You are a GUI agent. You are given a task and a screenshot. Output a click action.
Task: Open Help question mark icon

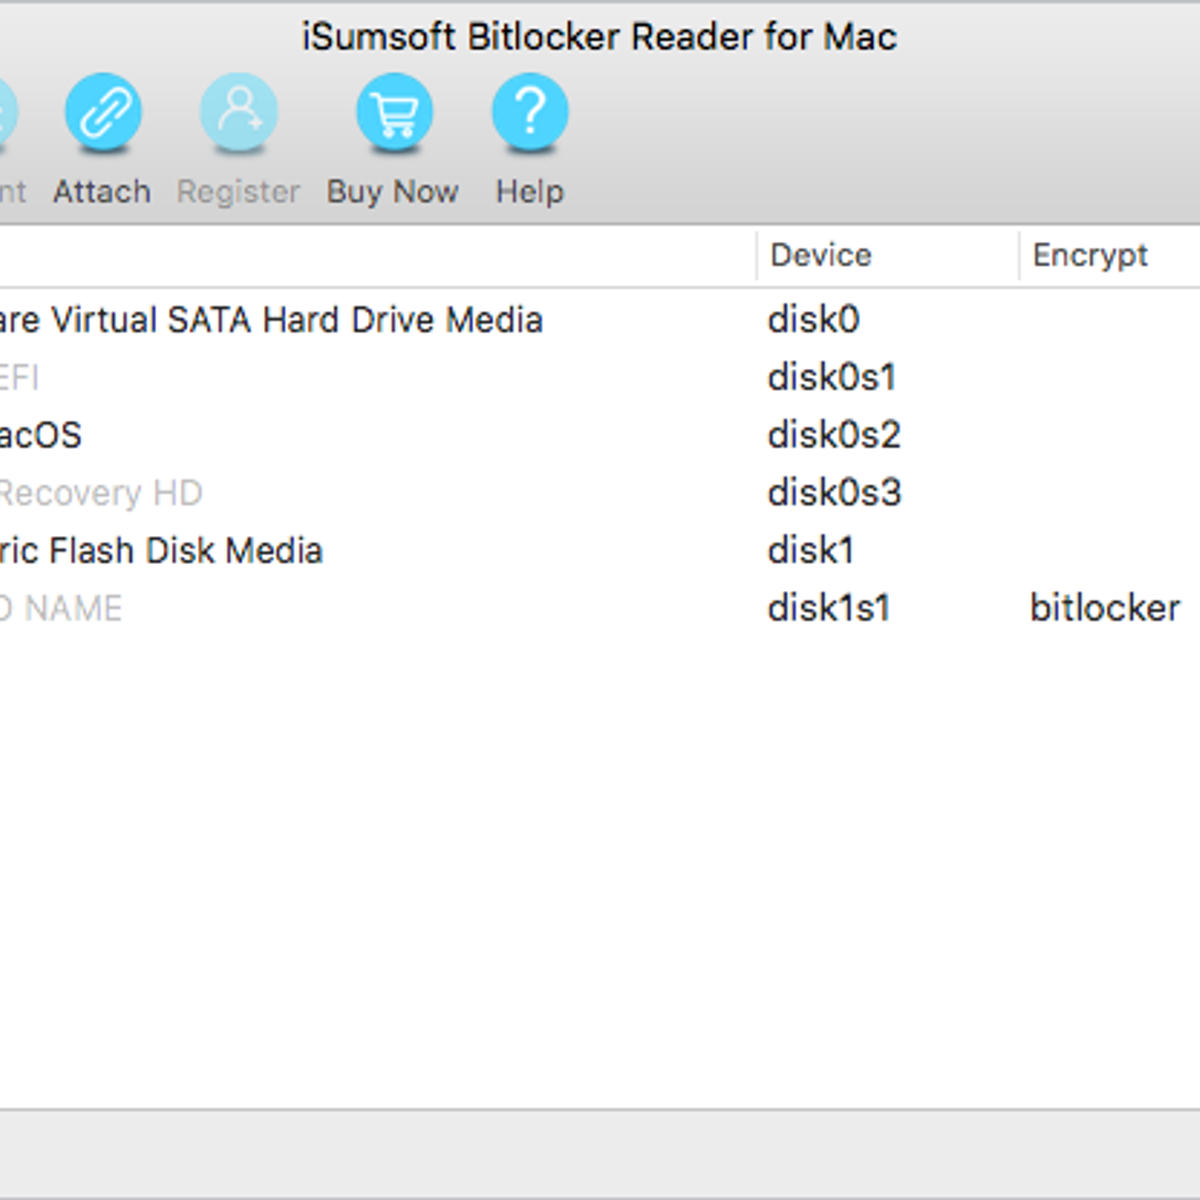point(530,112)
